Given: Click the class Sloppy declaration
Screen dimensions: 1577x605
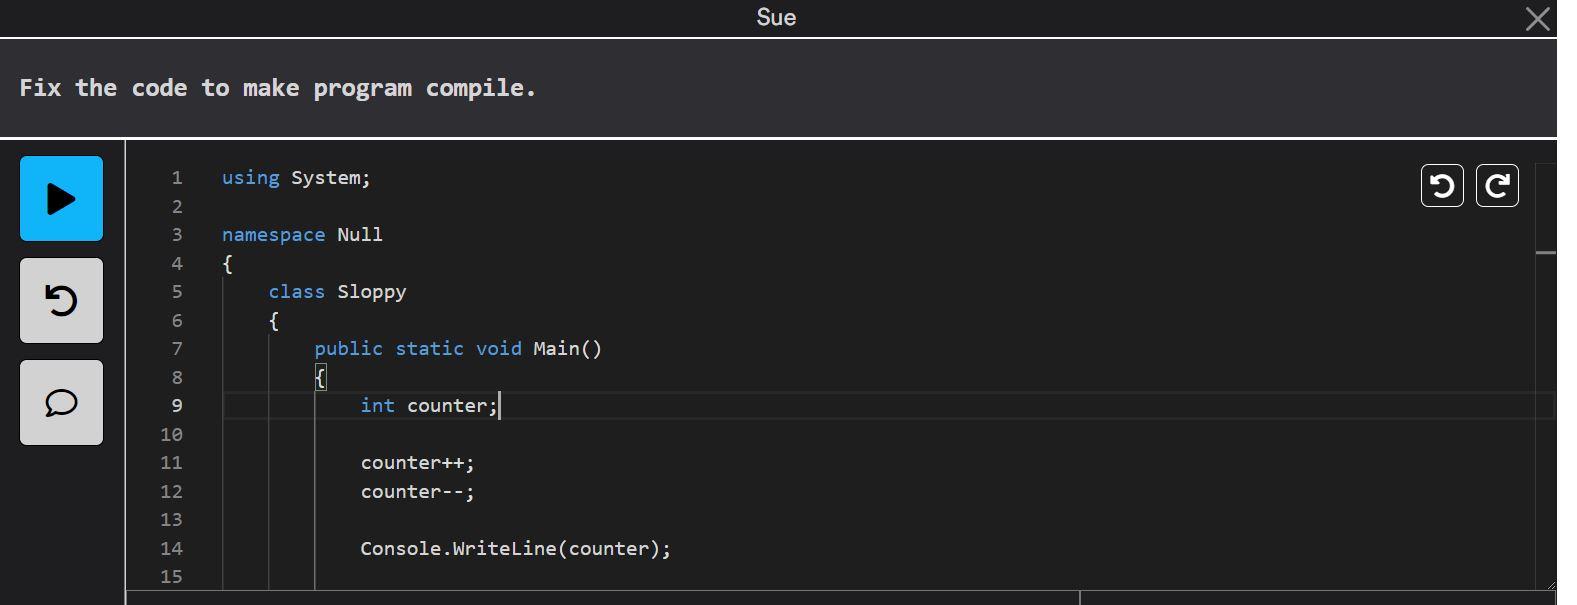Looking at the screenshot, I should coord(337,291).
